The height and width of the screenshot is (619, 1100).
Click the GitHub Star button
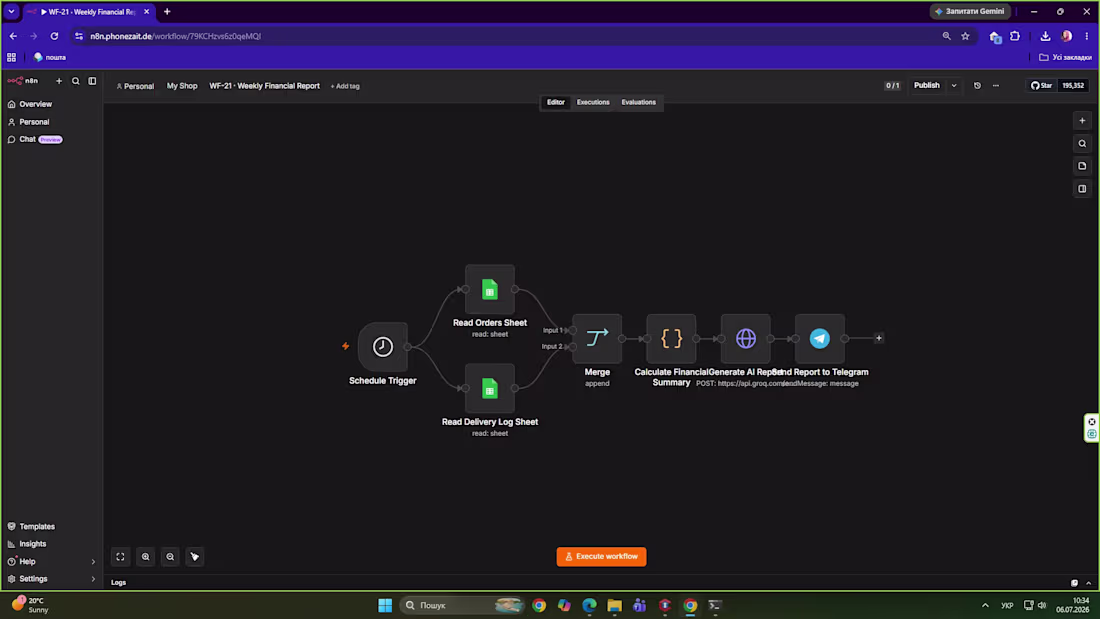(1041, 86)
